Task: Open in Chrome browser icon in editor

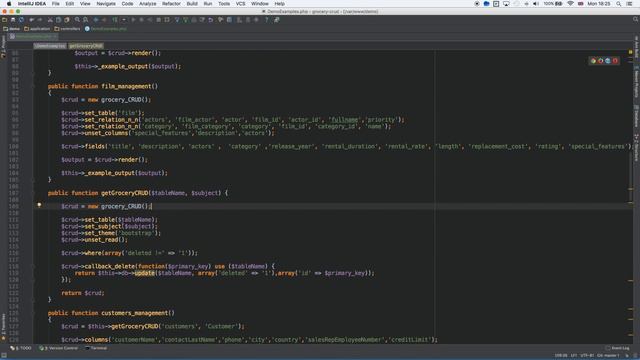Action: pyautogui.click(x=593, y=61)
